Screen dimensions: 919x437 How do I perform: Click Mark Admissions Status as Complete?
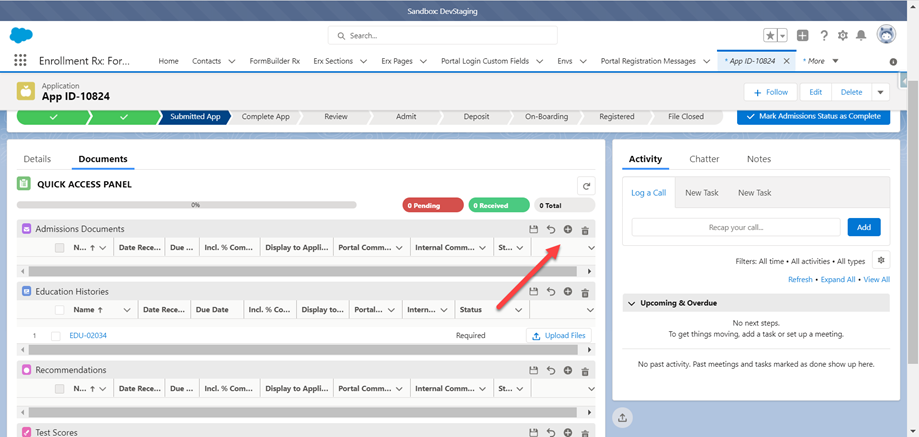point(814,116)
